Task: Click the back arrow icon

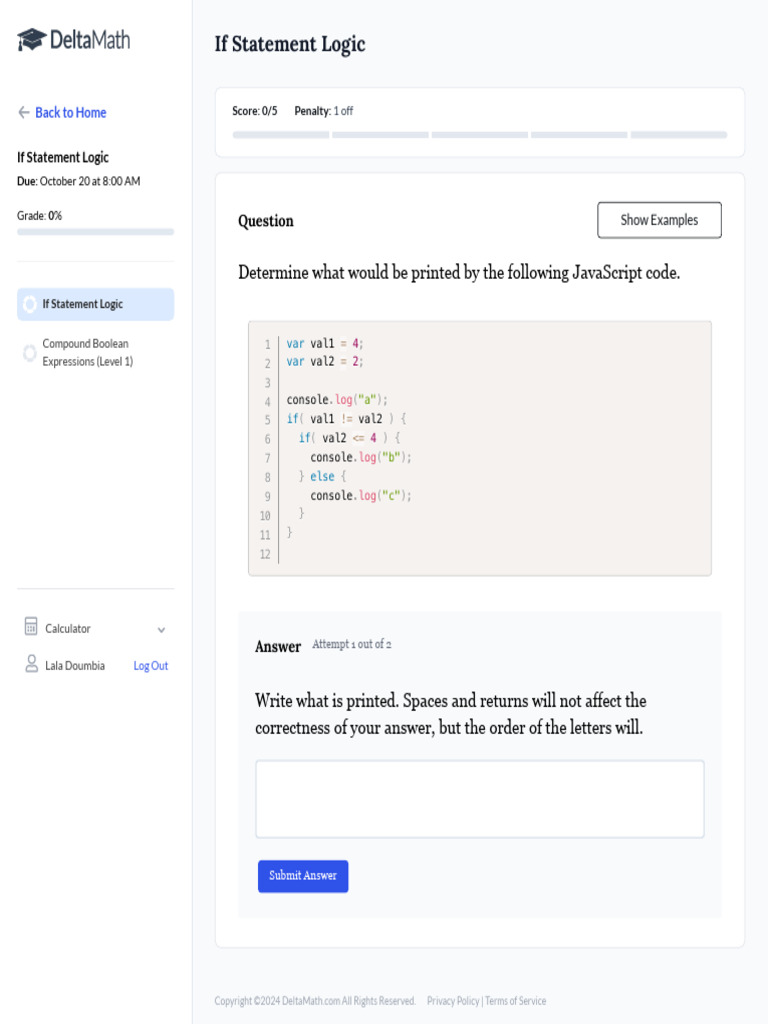Action: coord(24,113)
